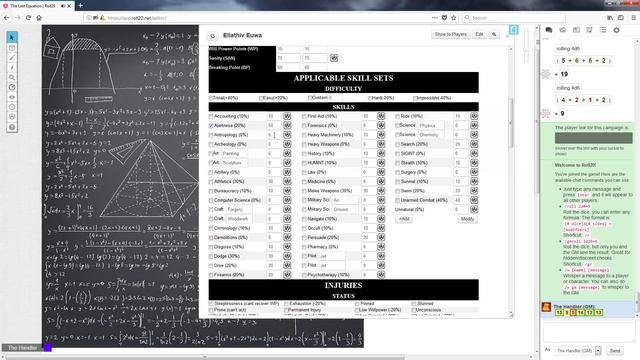Viewport: 640px width, 360px height.
Task: Select the zoom magnifier tool
Action: 12,77
